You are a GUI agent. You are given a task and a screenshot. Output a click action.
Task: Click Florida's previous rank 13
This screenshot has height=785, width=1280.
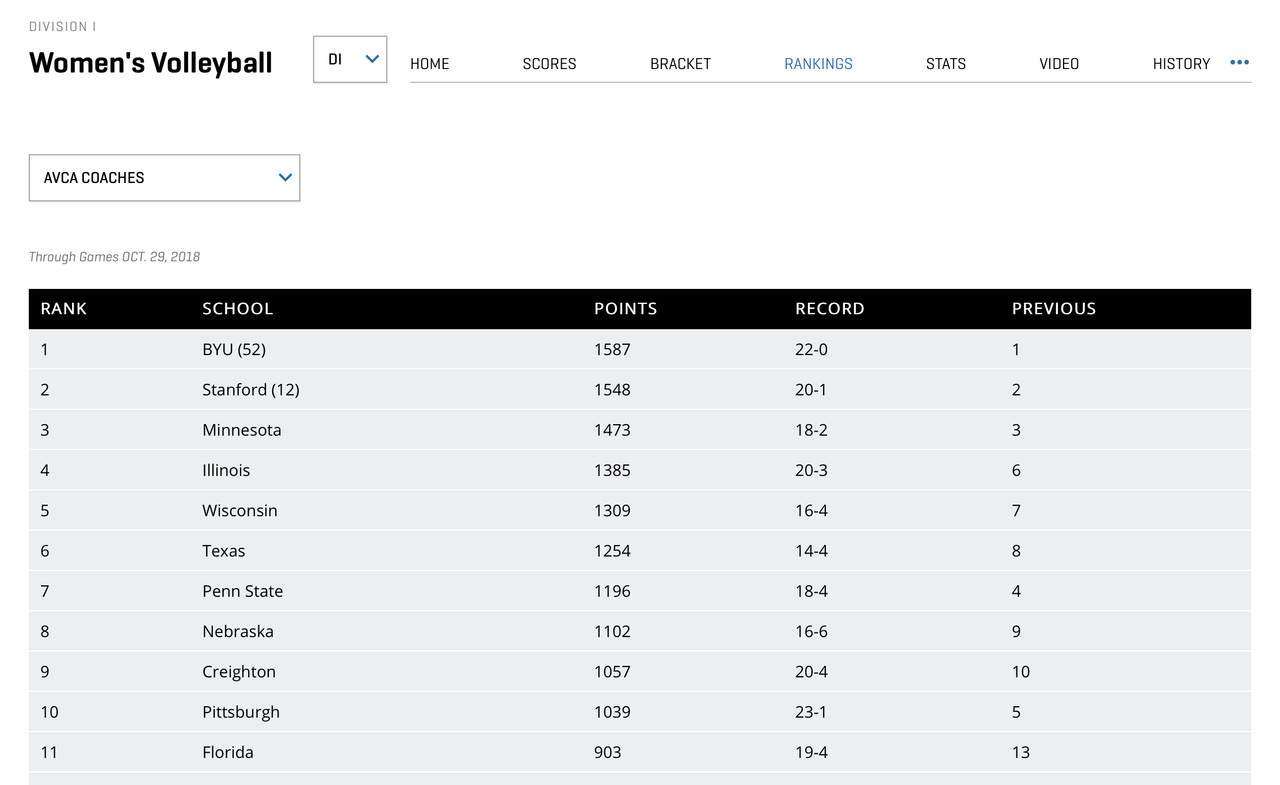pos(1021,752)
